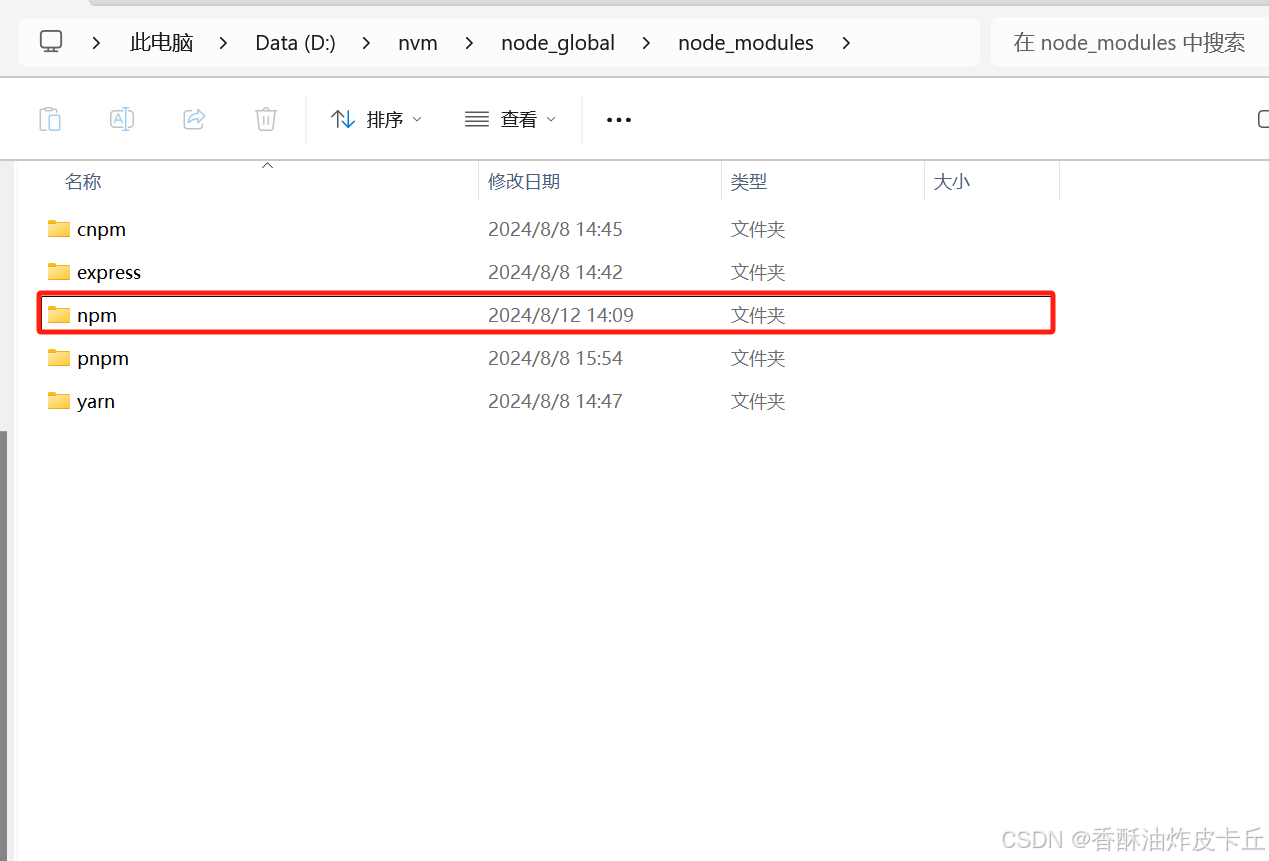Open the 查看 view dropdown
This screenshot has height=861, width=1269.
coord(511,119)
